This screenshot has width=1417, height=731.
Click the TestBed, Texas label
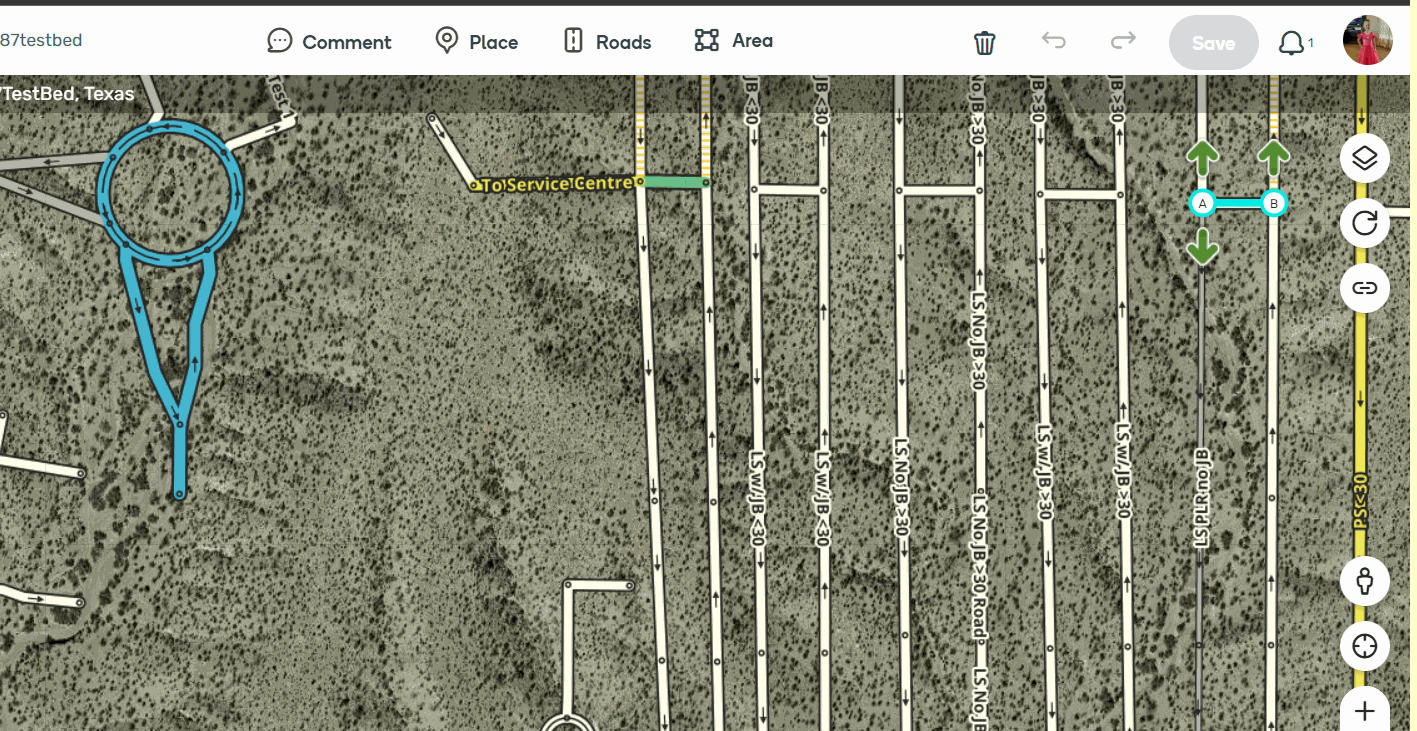(67, 94)
